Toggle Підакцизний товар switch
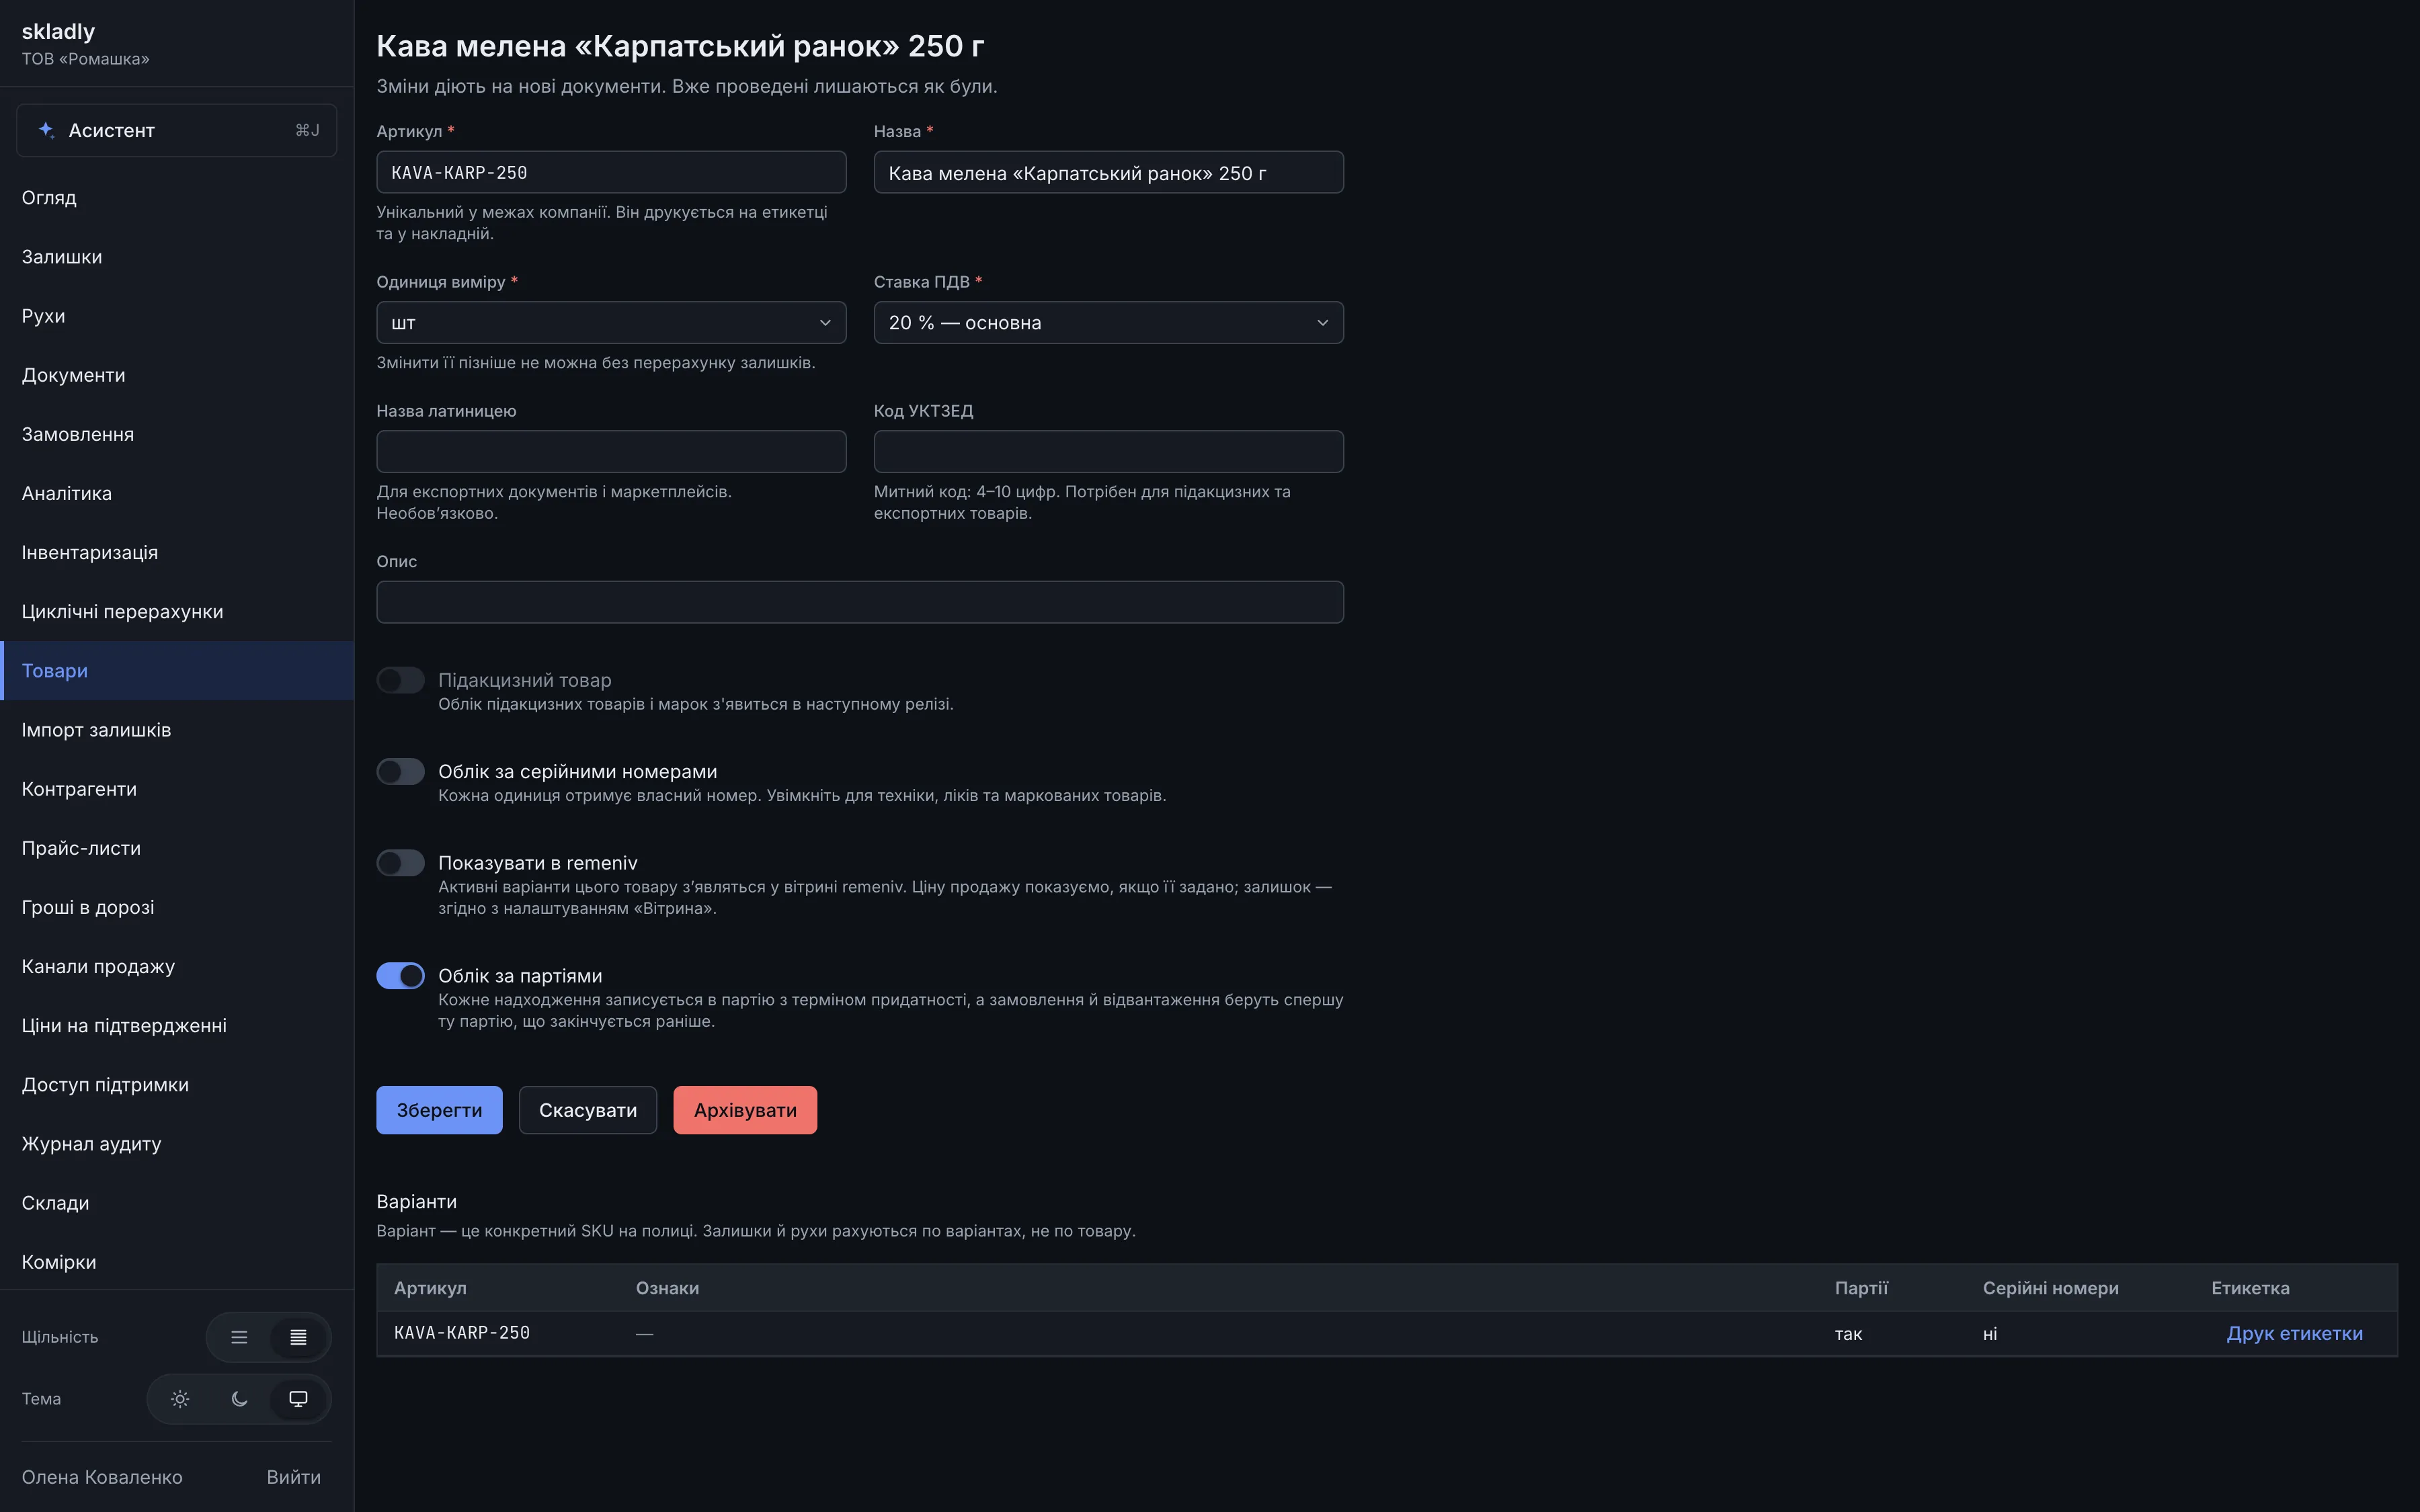2420x1512 pixels. (400, 680)
